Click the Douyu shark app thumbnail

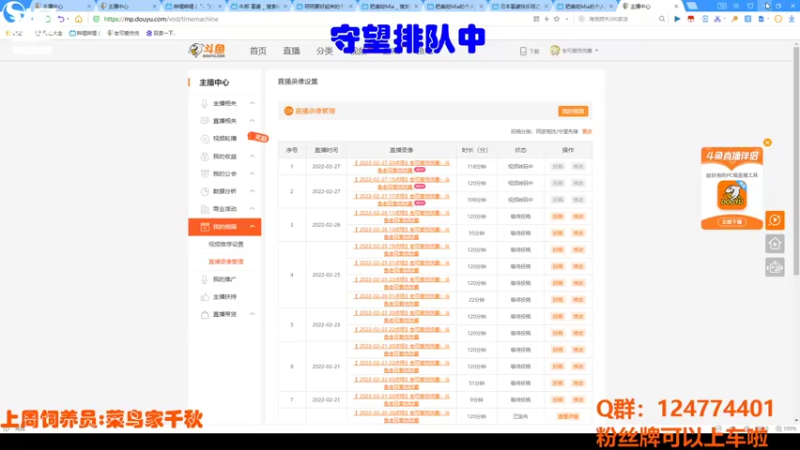(732, 195)
